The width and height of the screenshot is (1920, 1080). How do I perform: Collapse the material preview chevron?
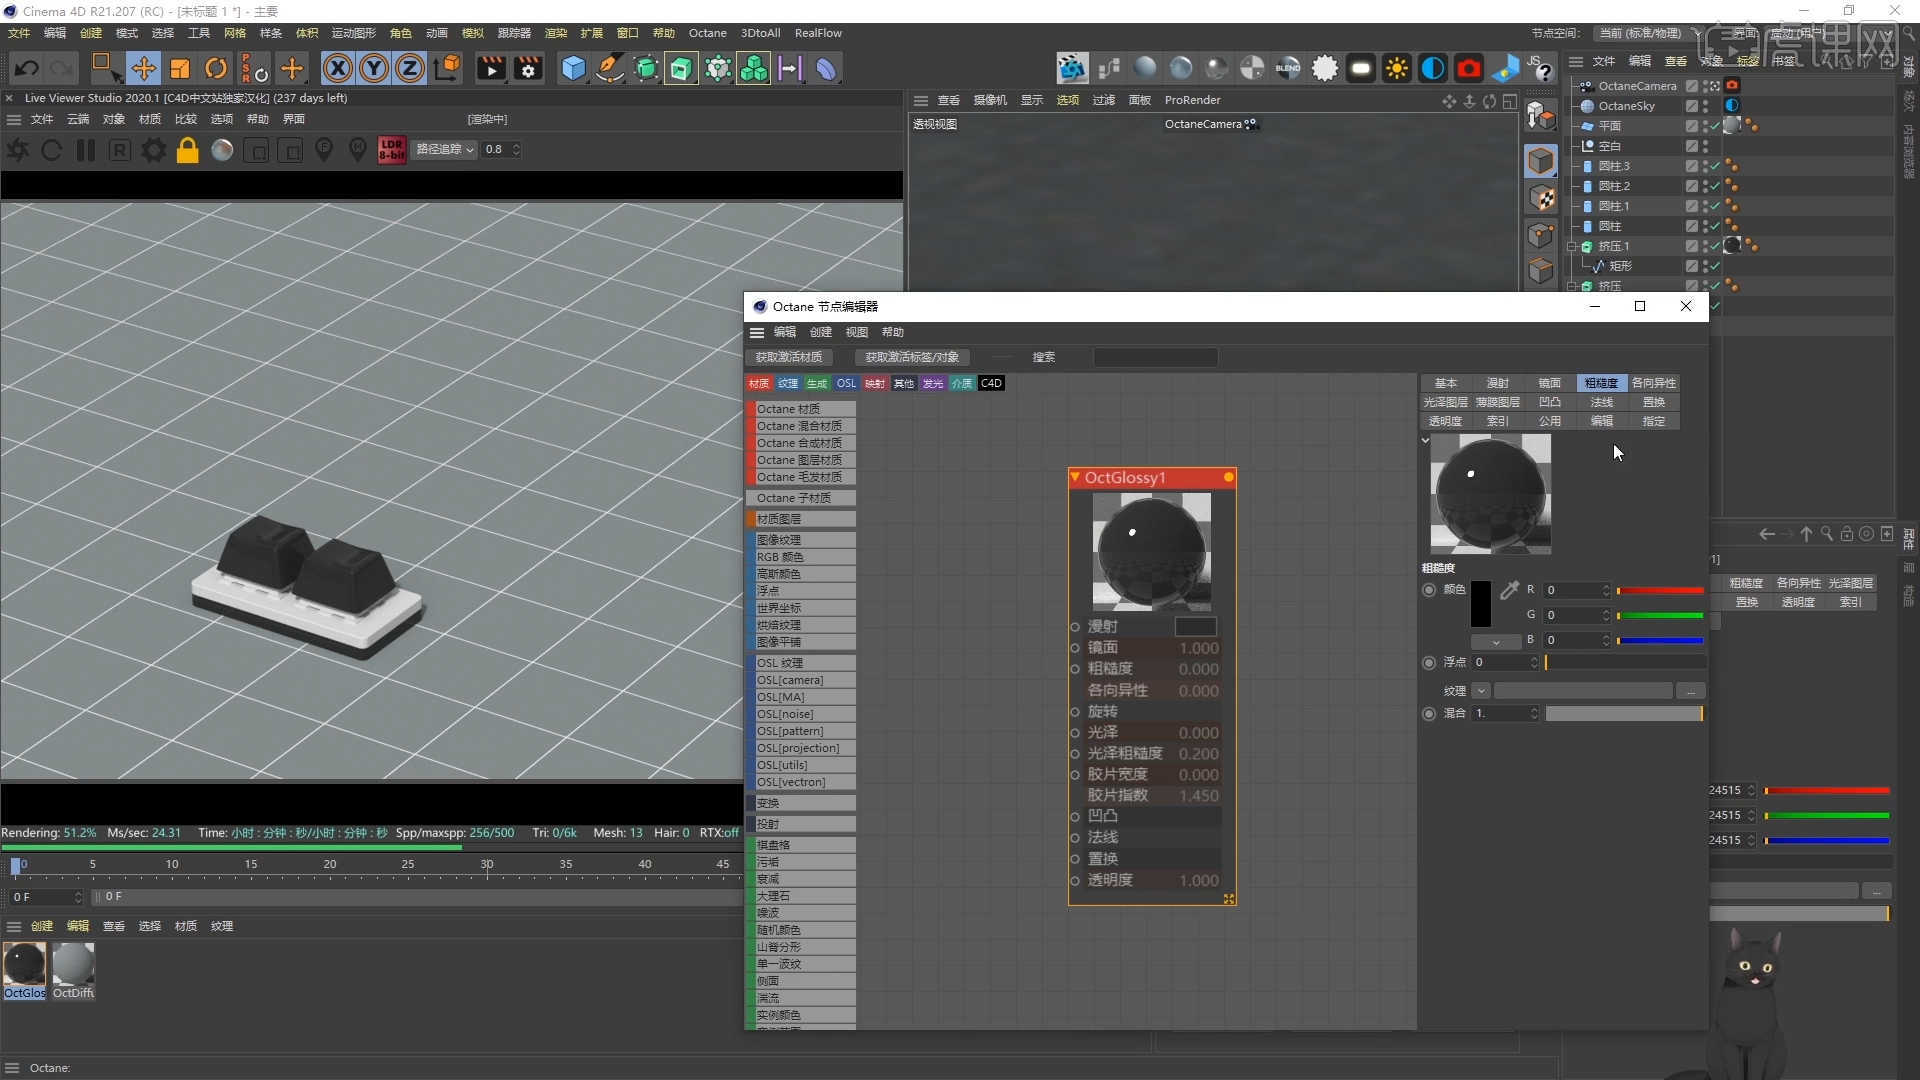[x=1426, y=440]
